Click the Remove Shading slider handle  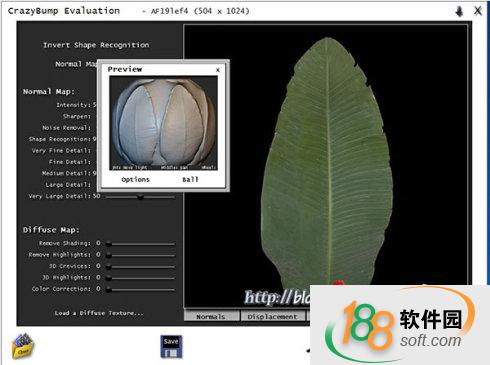[x=109, y=244]
